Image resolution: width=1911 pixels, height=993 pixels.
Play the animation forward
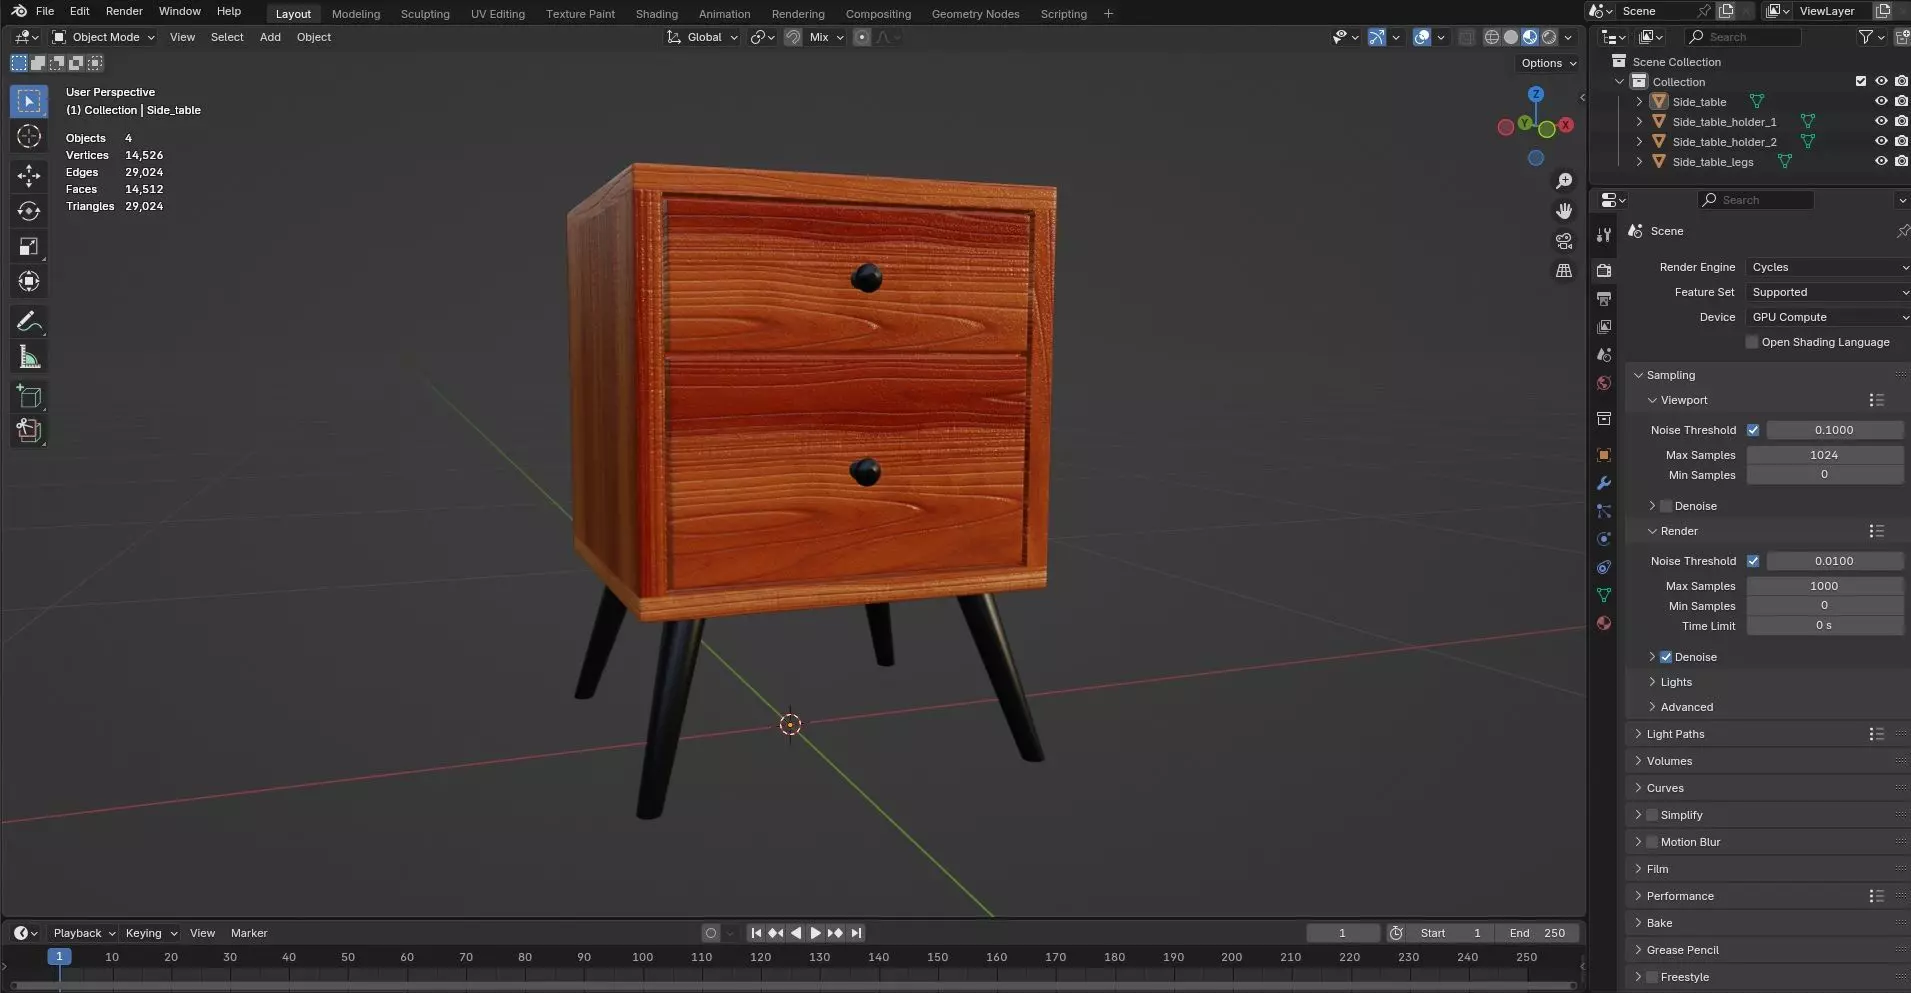pyautogui.click(x=816, y=933)
